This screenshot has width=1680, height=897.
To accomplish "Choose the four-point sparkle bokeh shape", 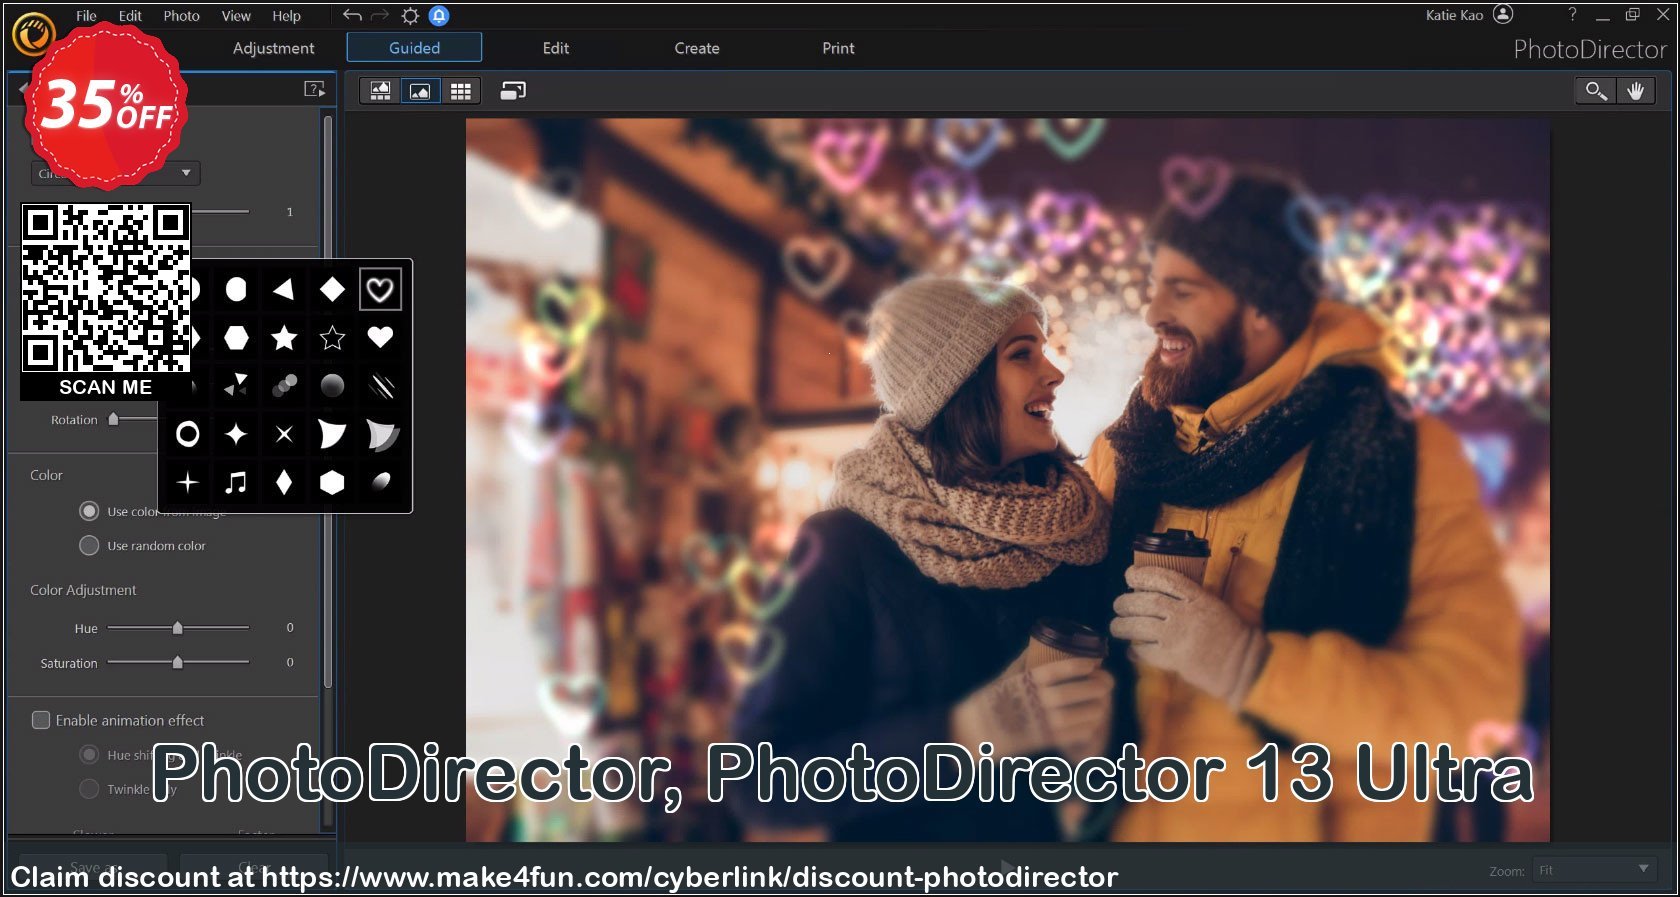I will click(x=236, y=434).
